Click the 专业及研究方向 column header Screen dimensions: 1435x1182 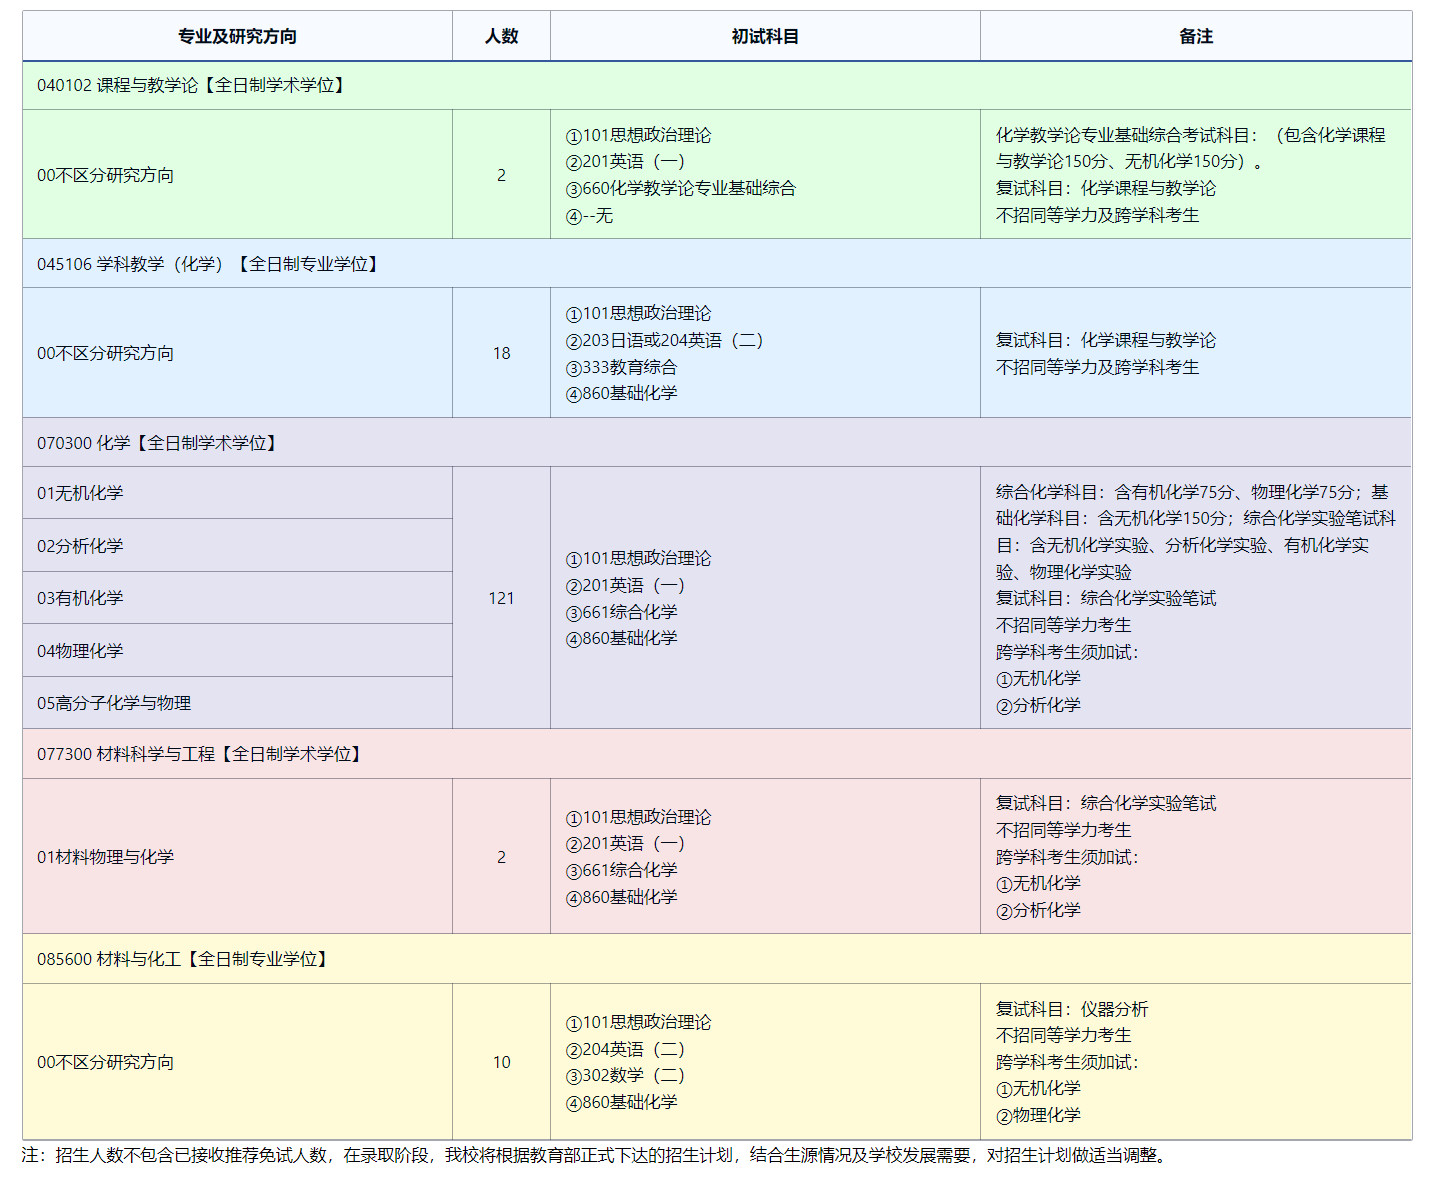click(236, 36)
